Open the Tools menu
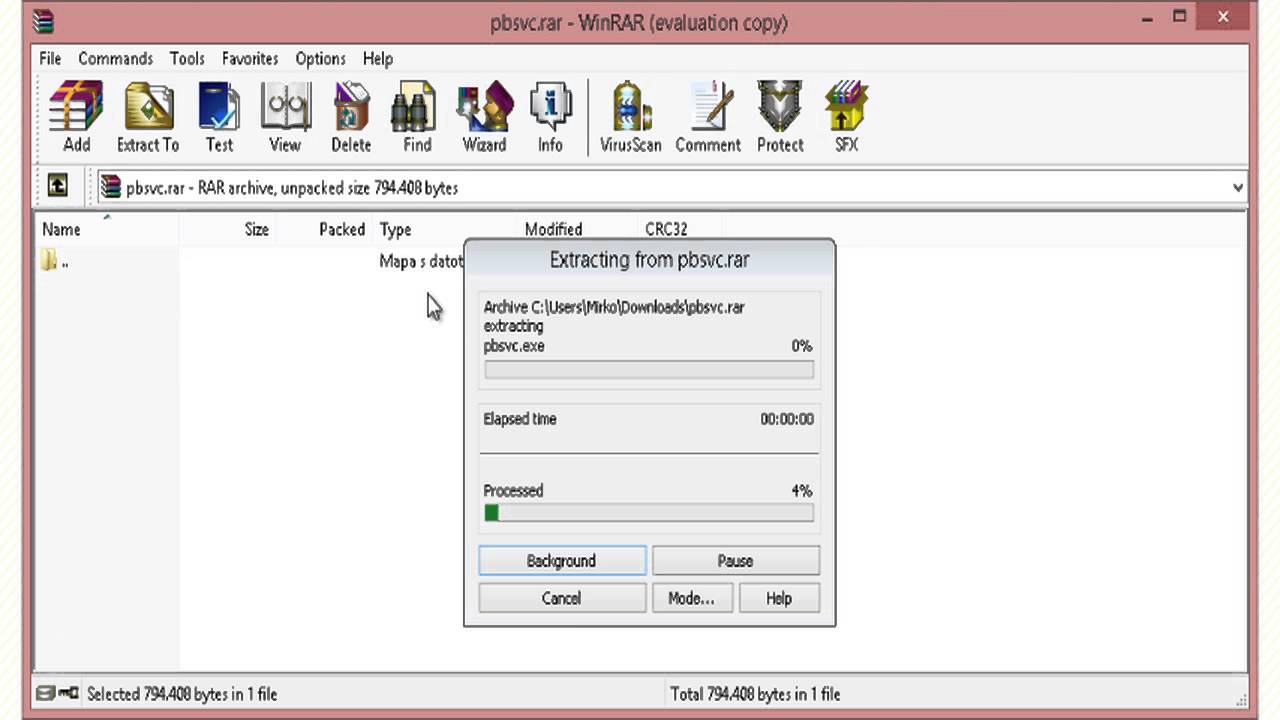This screenshot has height=720, width=1280. click(186, 58)
